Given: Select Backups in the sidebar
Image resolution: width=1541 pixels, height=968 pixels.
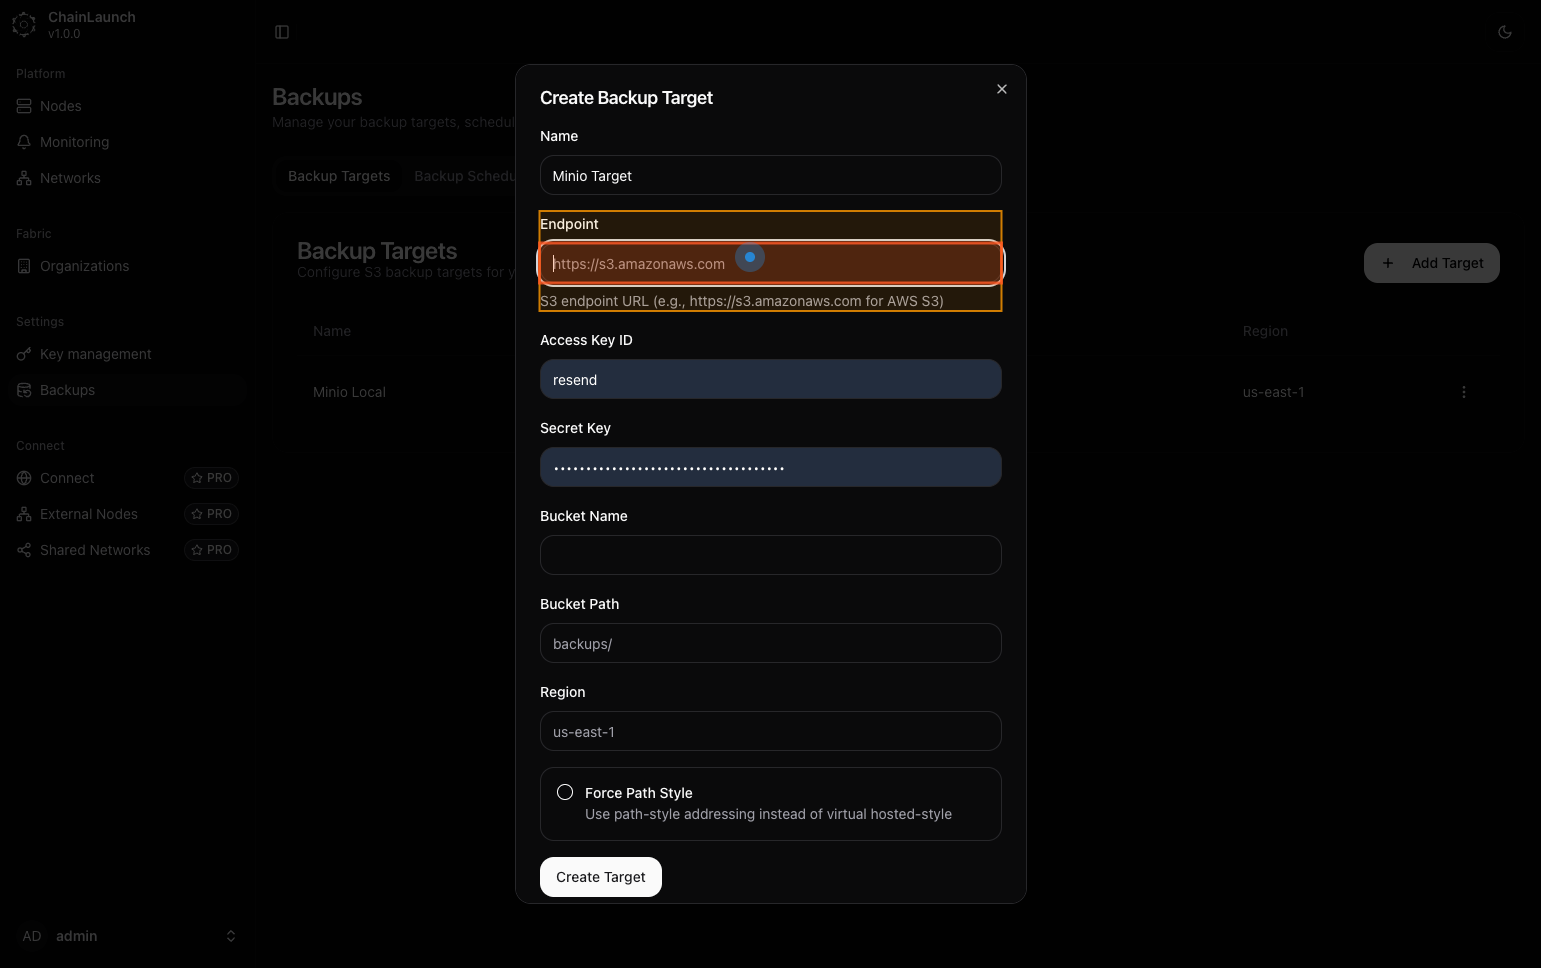Looking at the screenshot, I should point(67,390).
